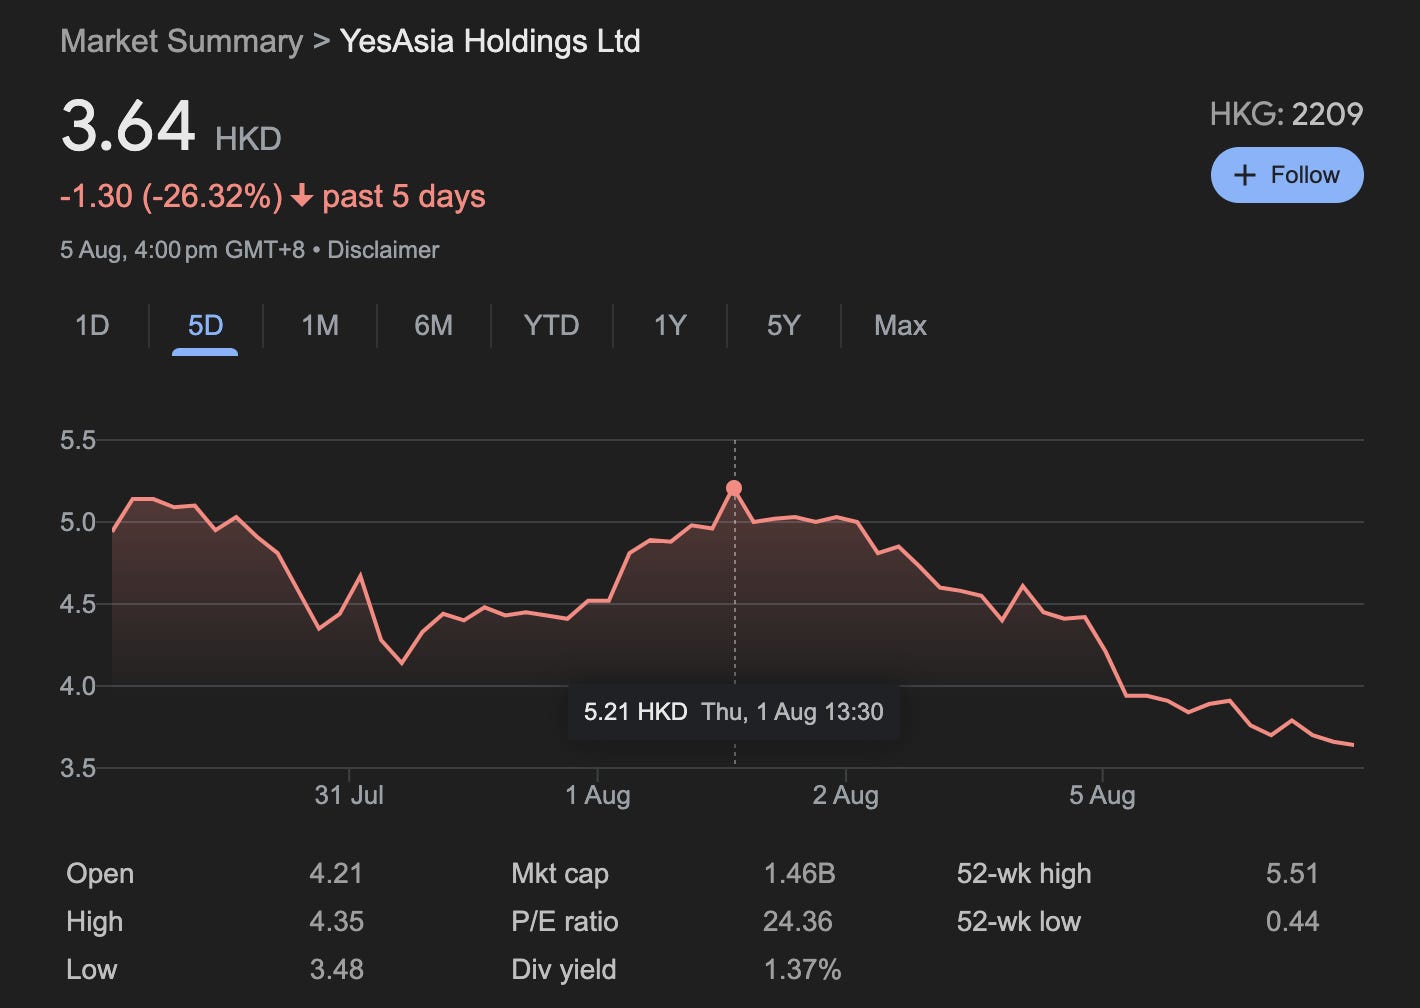Click the Mkt cap label
This screenshot has width=1420, height=1008.
(560, 874)
